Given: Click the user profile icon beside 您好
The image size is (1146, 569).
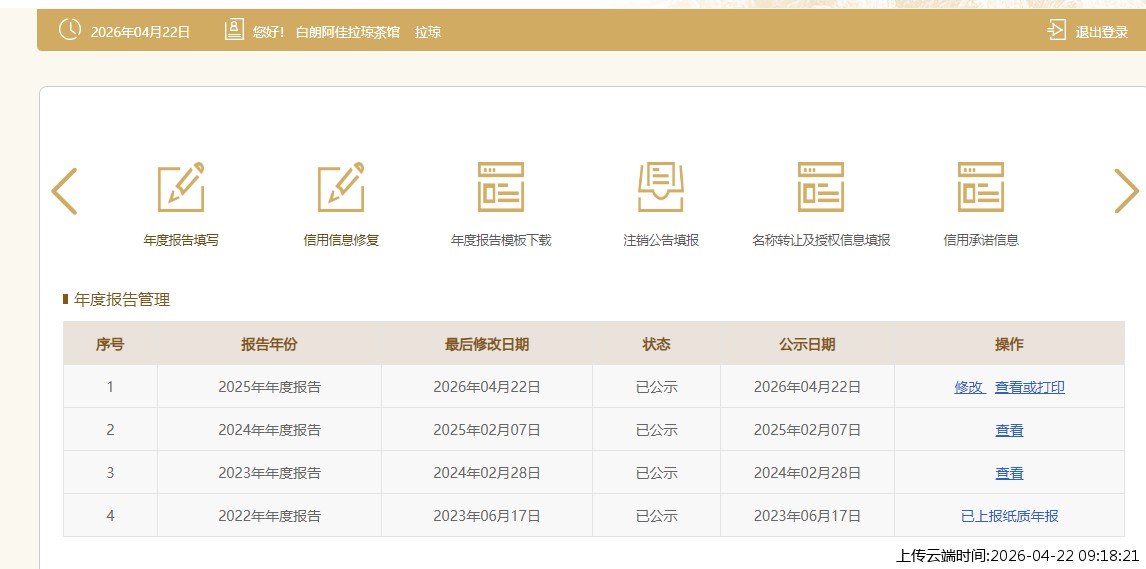Looking at the screenshot, I should (234, 31).
